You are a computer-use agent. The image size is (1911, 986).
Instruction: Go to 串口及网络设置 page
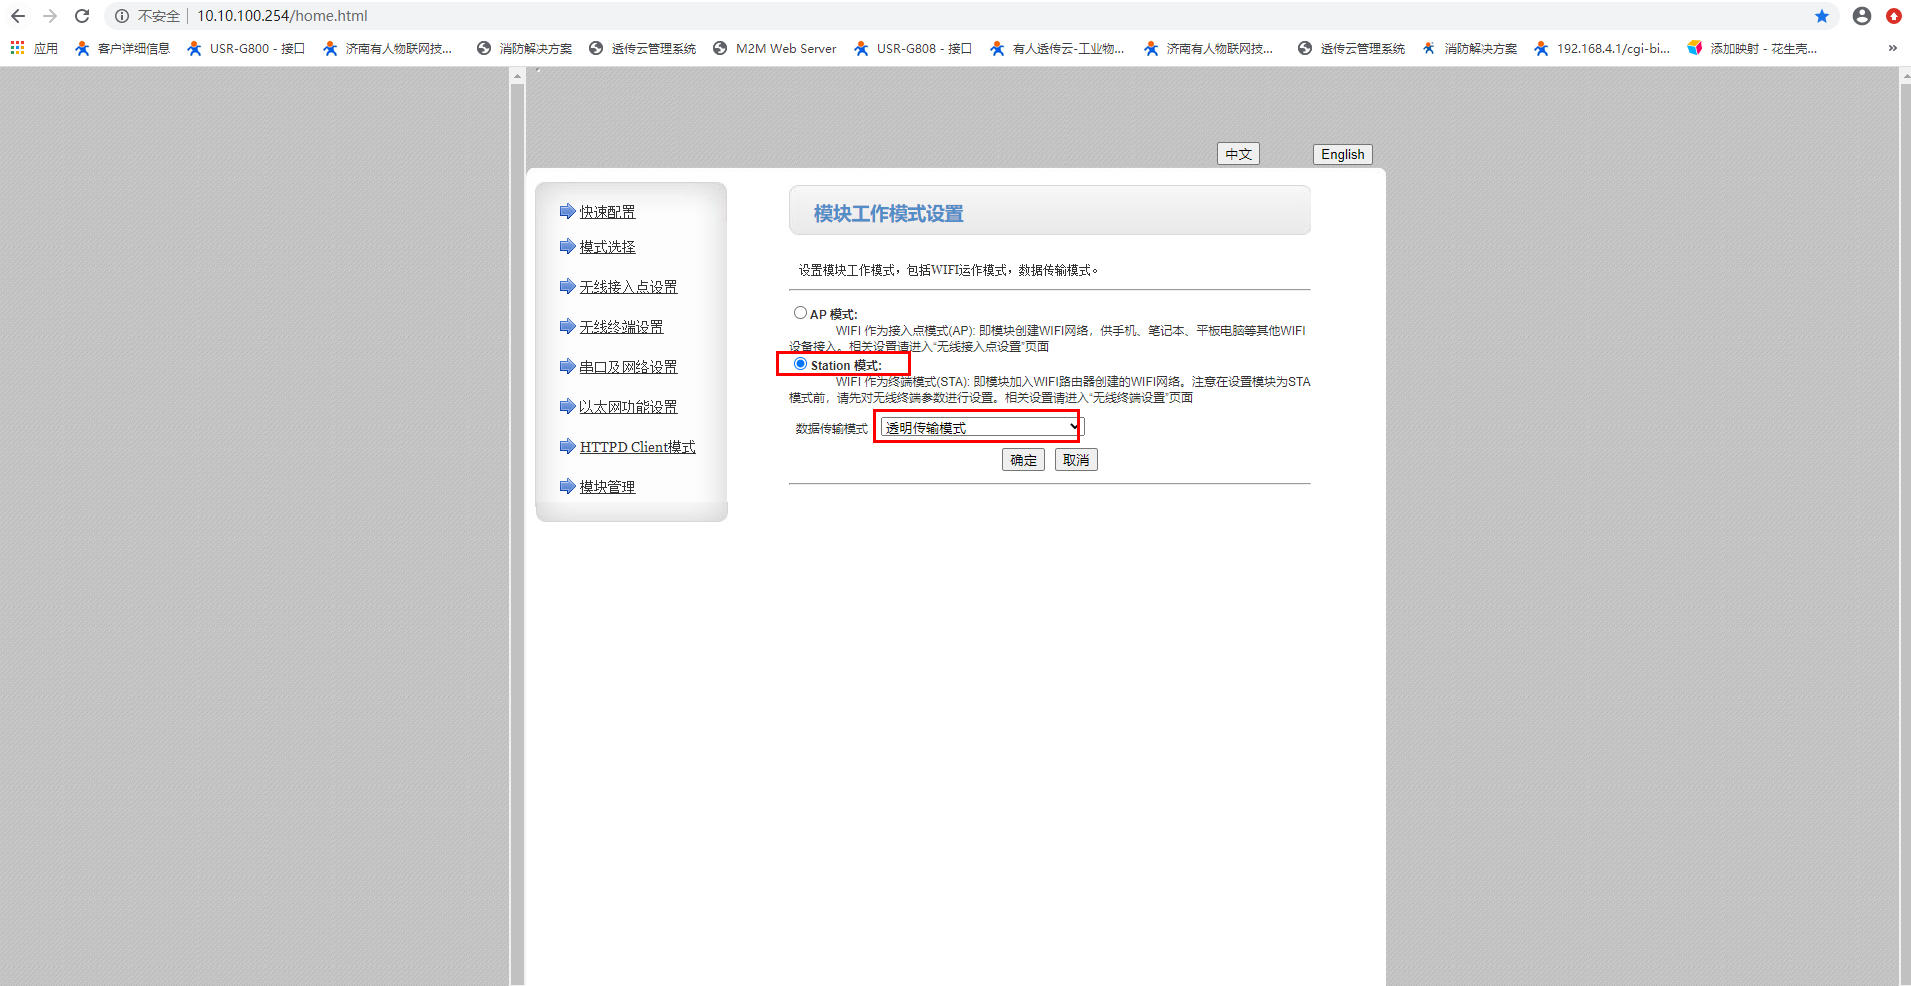pyautogui.click(x=628, y=367)
